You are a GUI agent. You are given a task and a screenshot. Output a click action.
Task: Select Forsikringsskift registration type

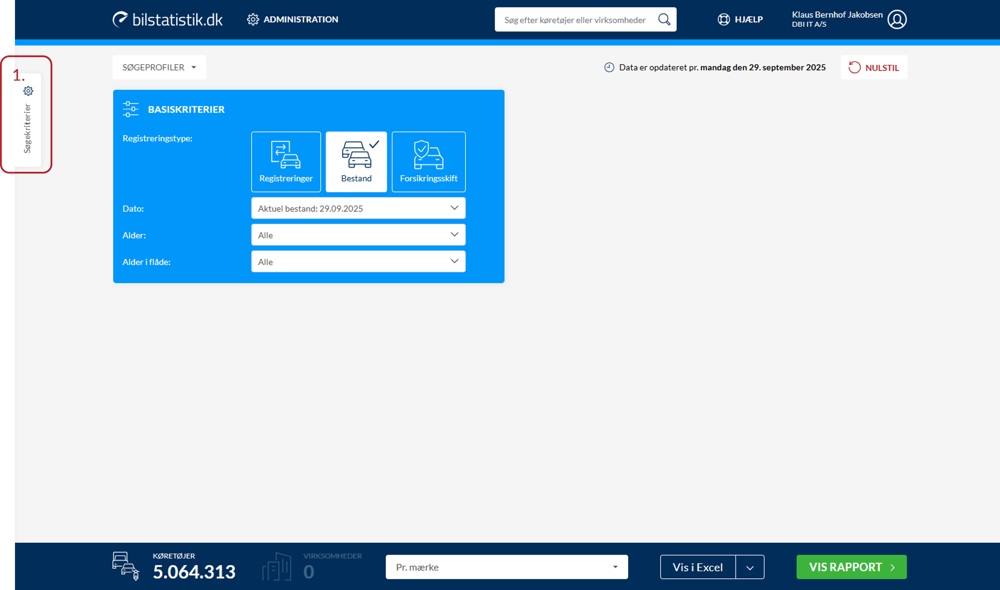pos(428,161)
